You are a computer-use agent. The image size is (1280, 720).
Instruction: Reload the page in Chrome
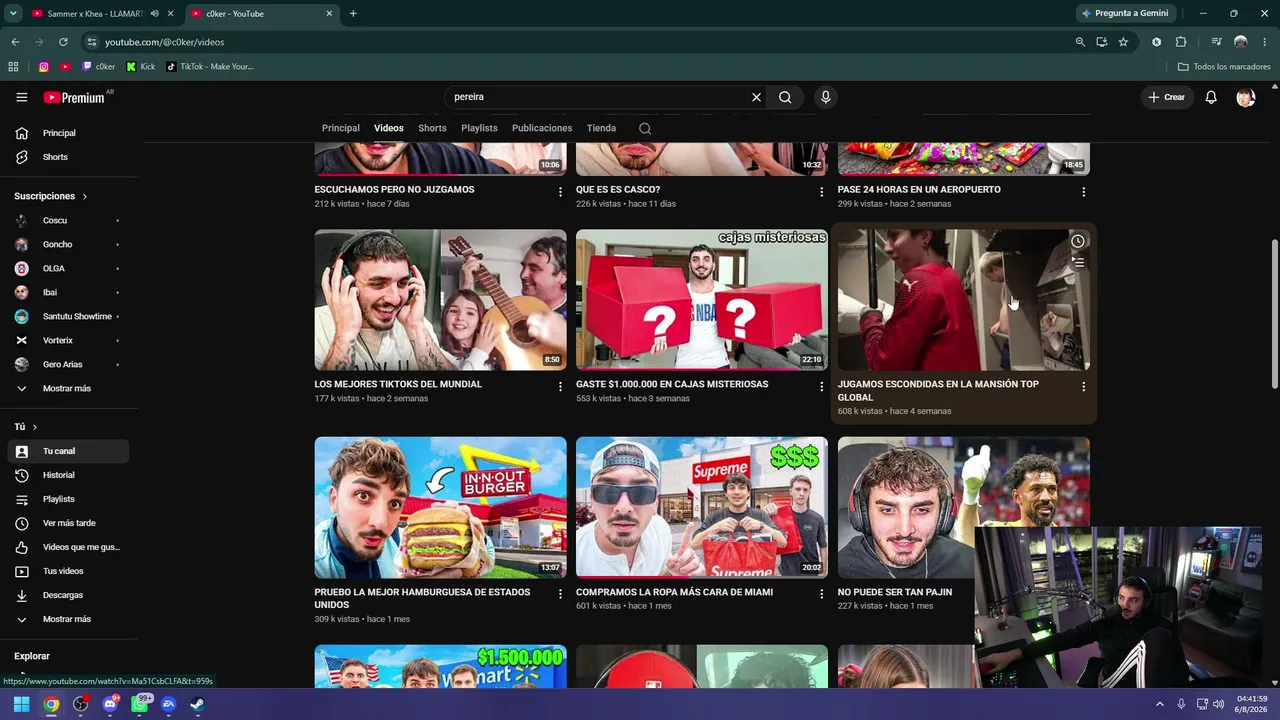[63, 42]
